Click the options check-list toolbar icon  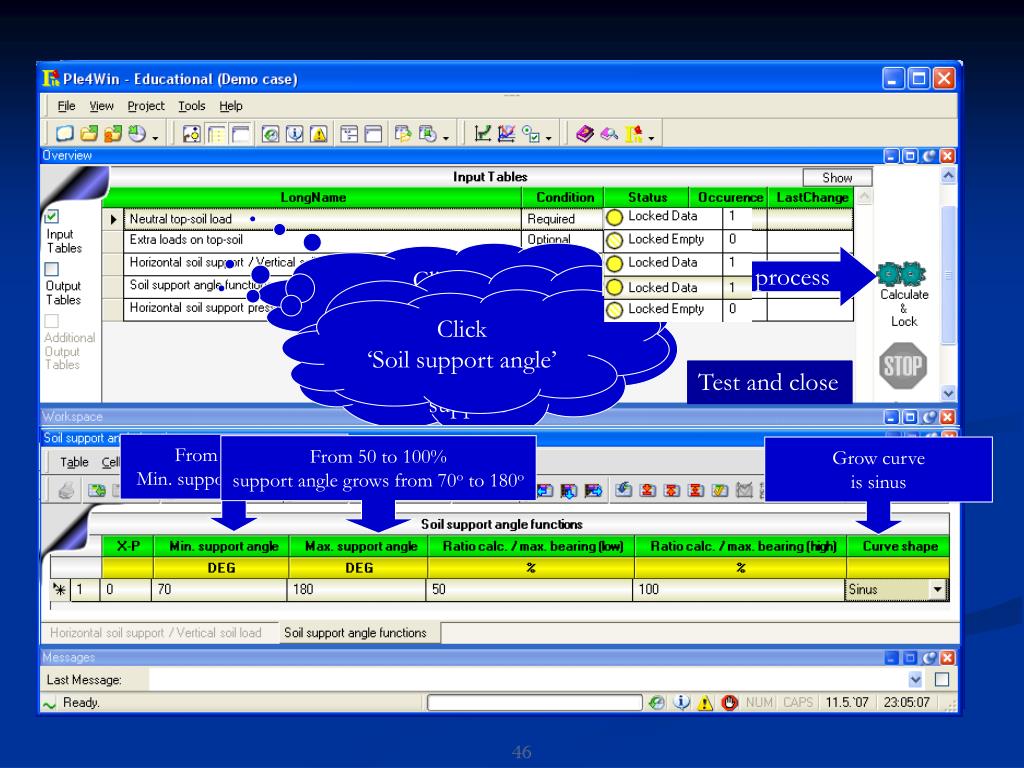pos(531,134)
